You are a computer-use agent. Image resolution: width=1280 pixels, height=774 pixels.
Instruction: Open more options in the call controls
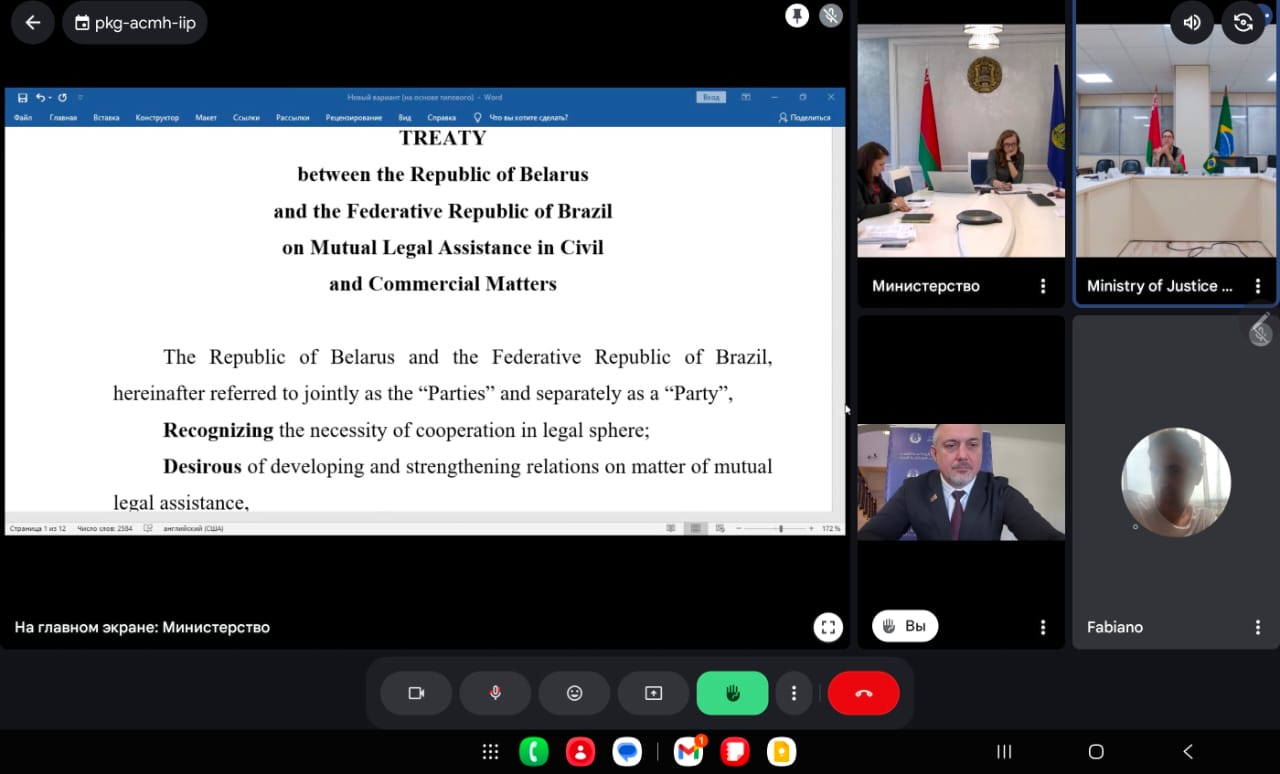coord(794,693)
